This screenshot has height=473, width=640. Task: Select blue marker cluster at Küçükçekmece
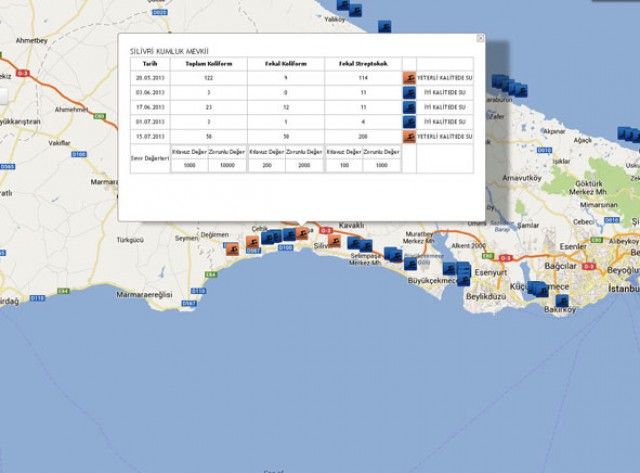click(x=536, y=289)
